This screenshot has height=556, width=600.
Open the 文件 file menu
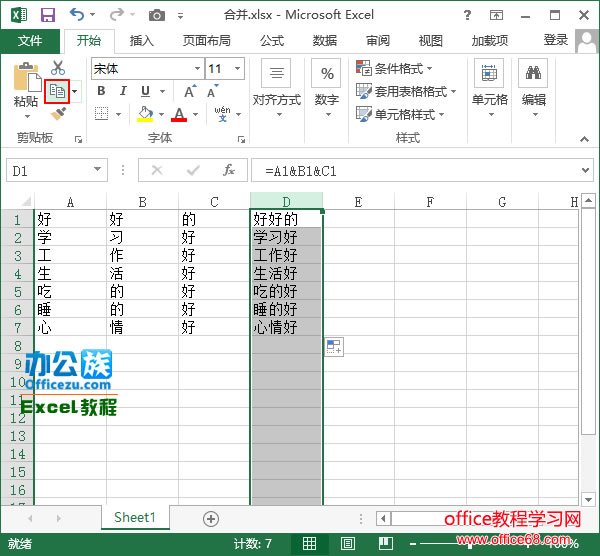tap(30, 41)
